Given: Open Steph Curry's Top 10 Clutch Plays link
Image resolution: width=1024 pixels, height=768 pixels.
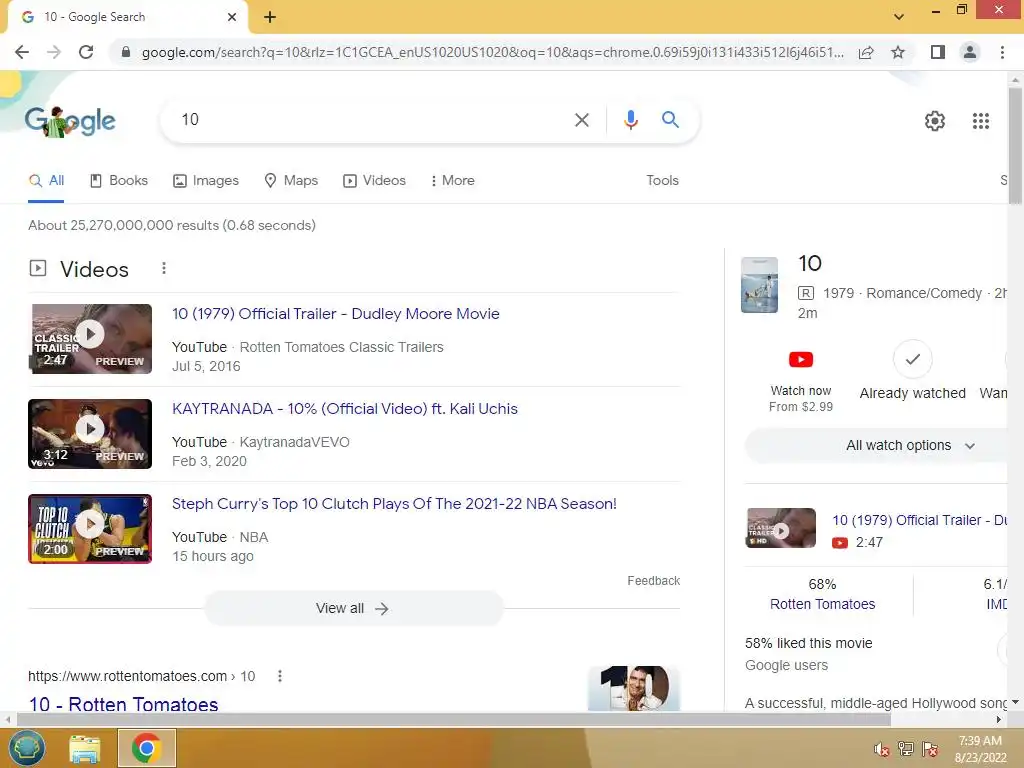Looking at the screenshot, I should [394, 504].
